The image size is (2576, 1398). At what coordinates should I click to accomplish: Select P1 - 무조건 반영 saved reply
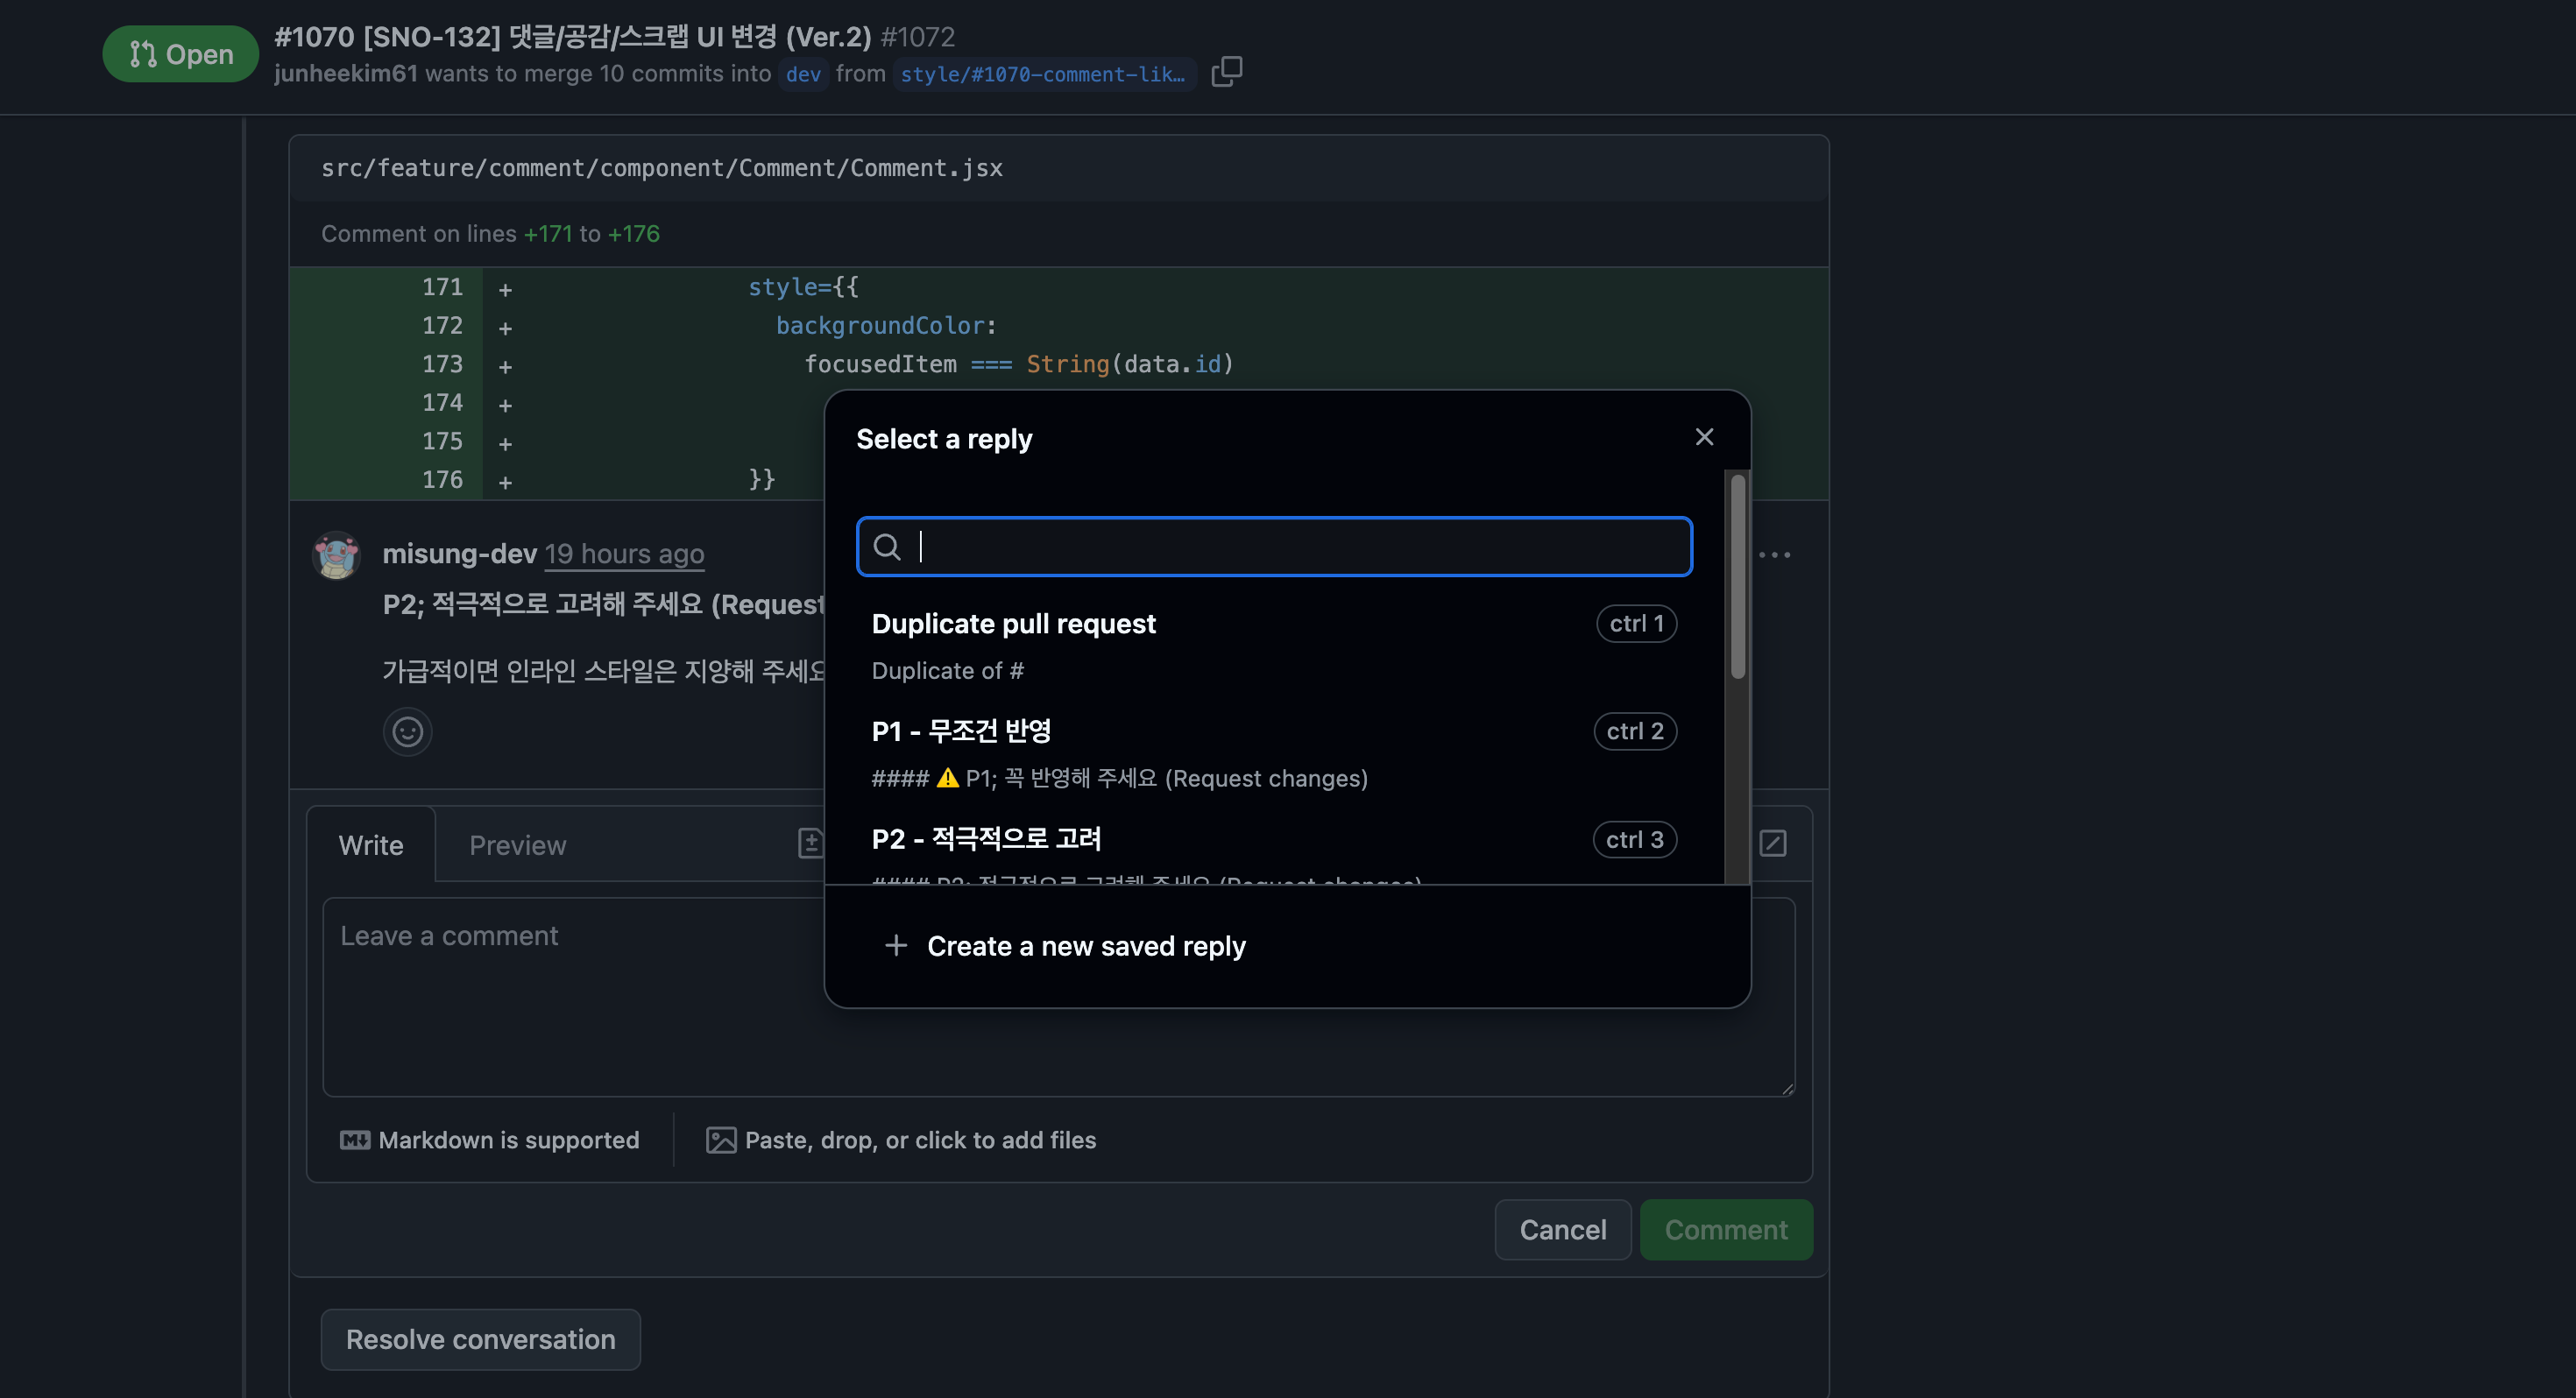[960, 731]
